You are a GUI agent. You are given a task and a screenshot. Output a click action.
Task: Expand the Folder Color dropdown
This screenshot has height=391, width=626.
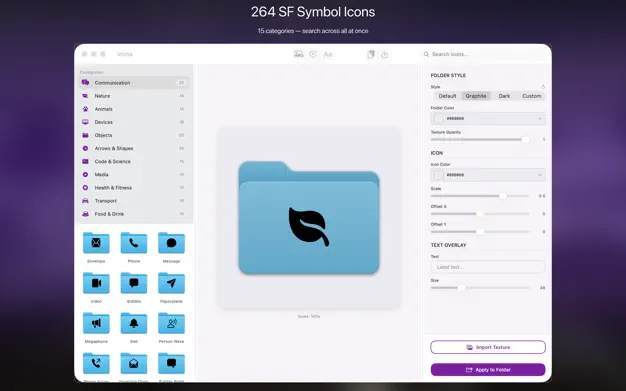[x=488, y=119]
